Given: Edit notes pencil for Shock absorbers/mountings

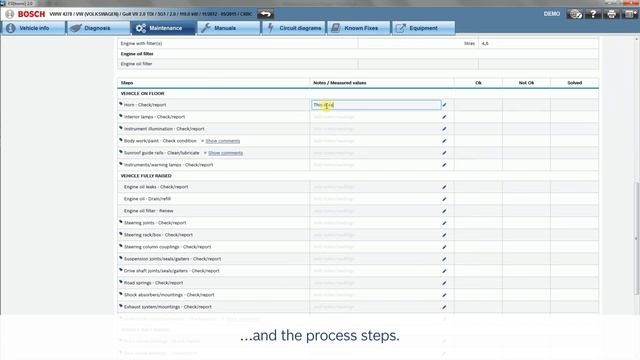Looking at the screenshot, I should click(444, 295).
